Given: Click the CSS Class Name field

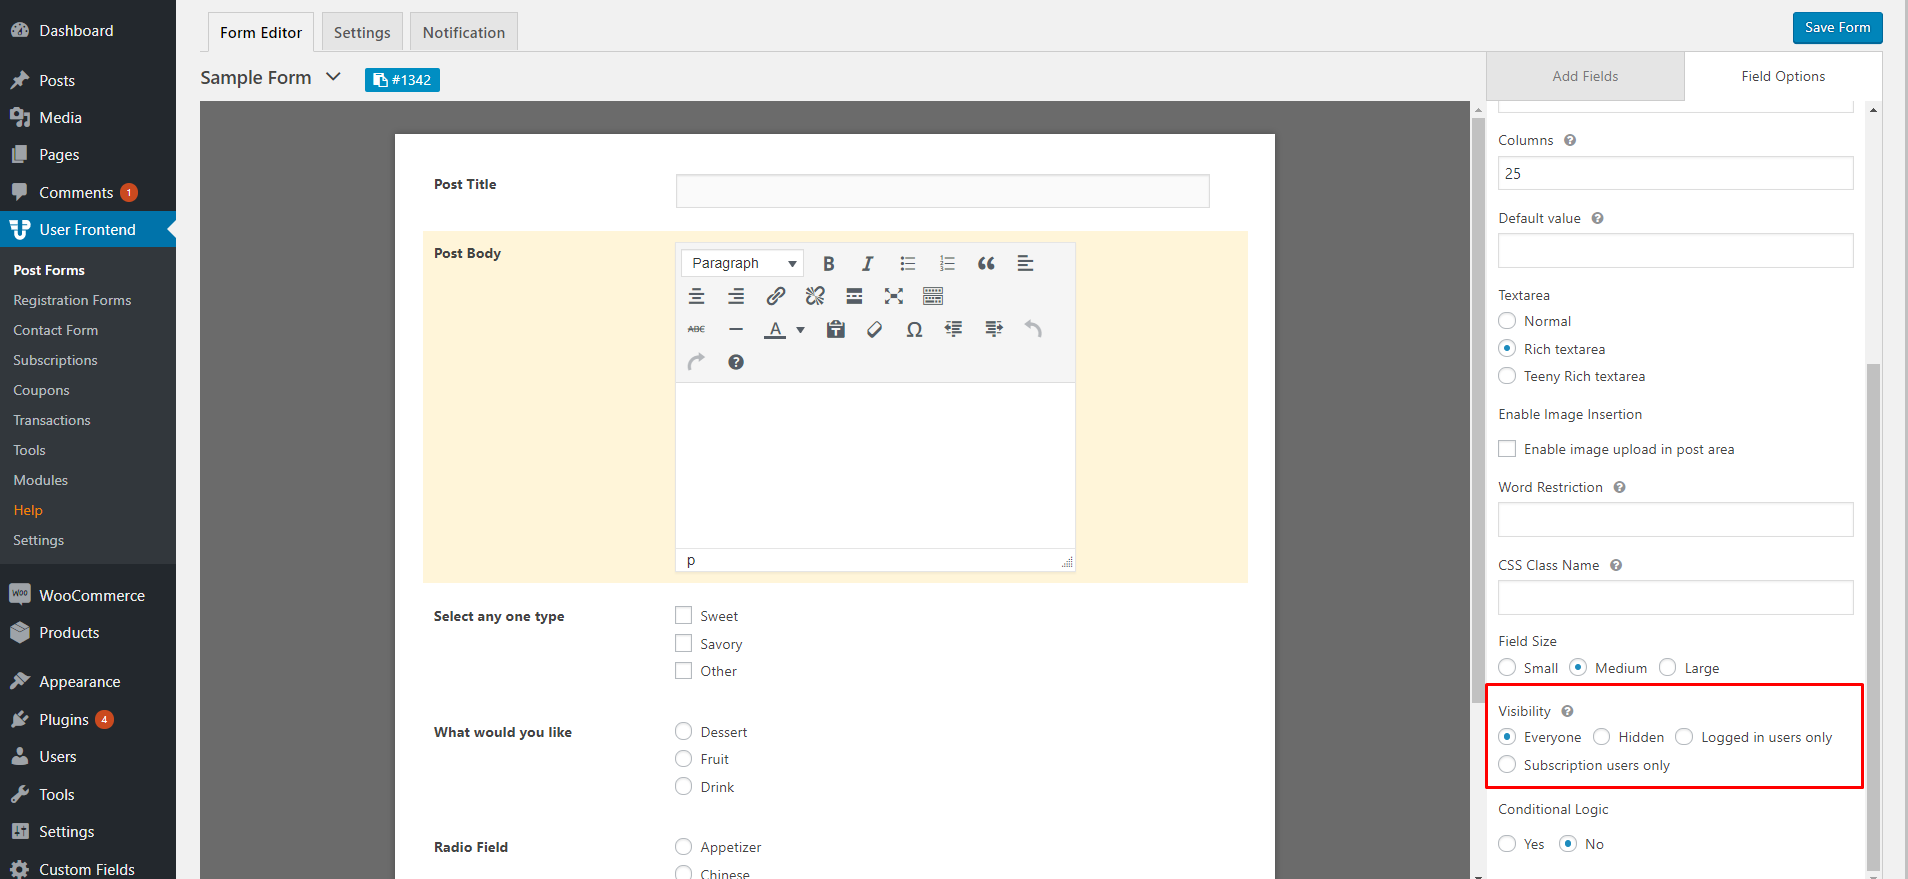Looking at the screenshot, I should (x=1675, y=597).
